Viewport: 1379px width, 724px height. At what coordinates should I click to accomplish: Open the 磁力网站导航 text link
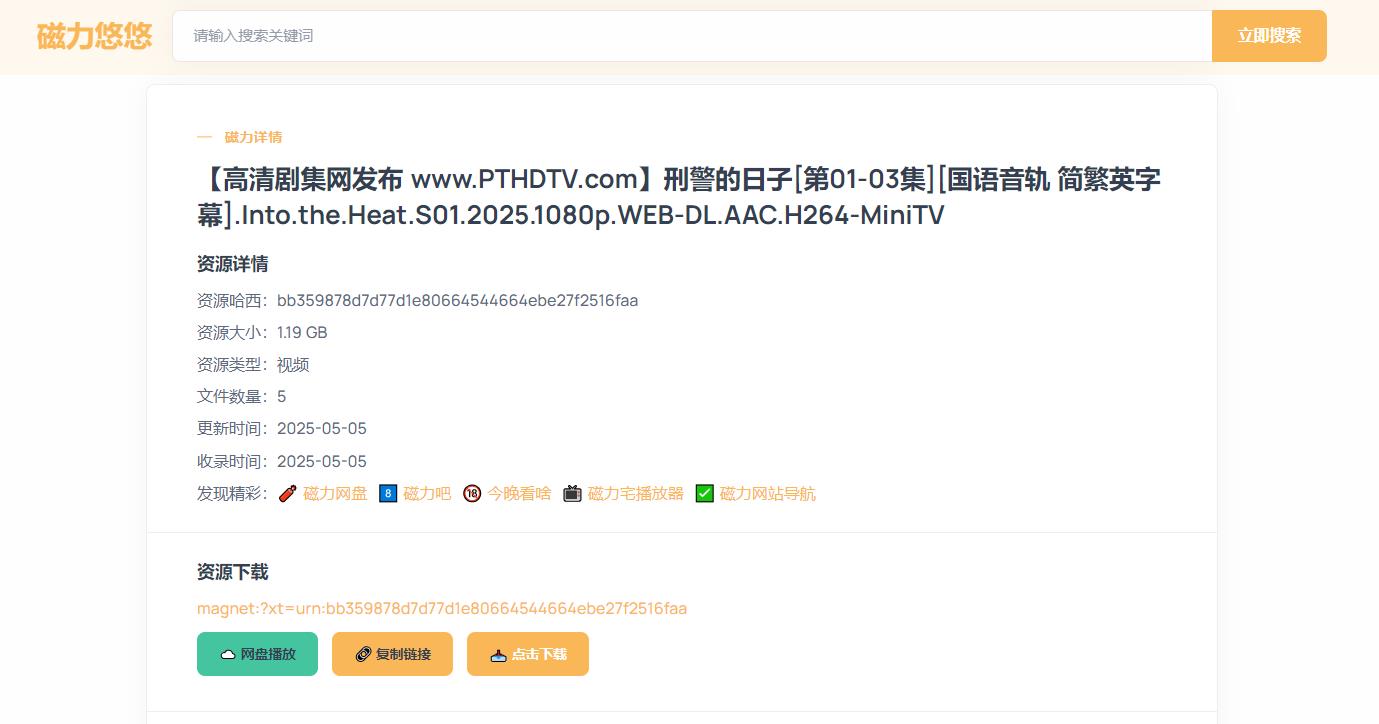(x=768, y=494)
